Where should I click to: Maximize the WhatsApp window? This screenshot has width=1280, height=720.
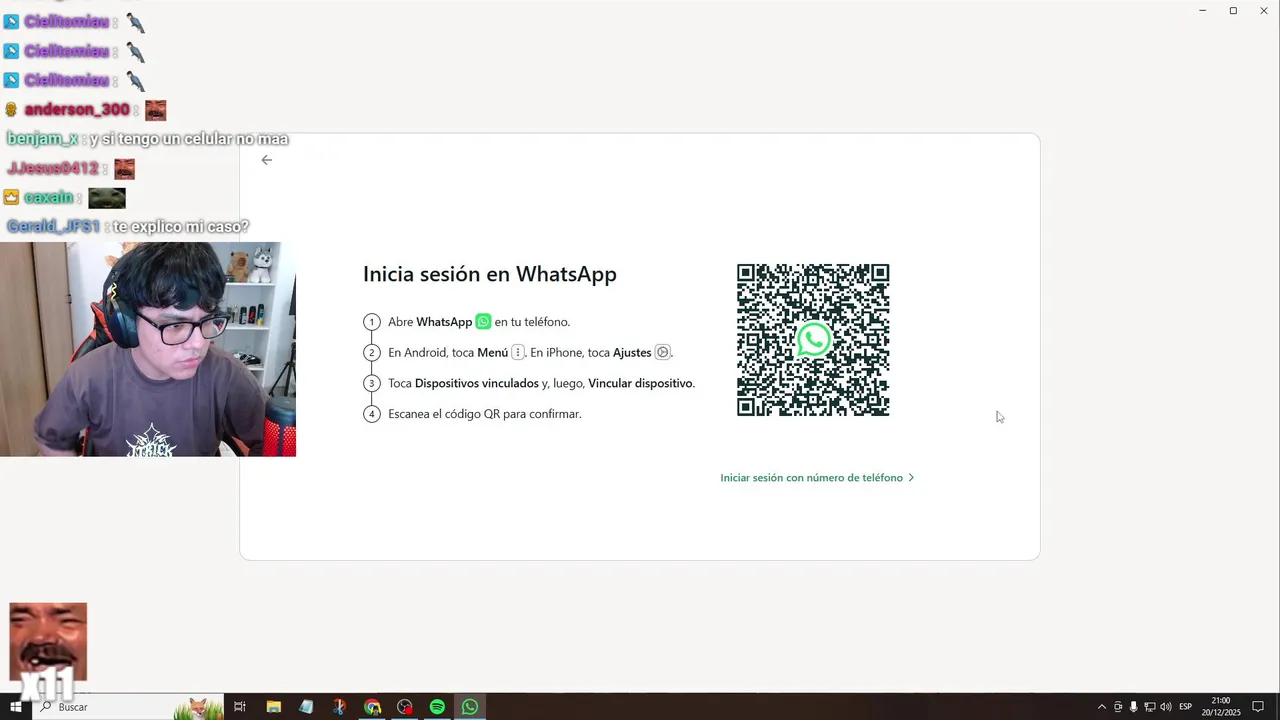pyautogui.click(x=1233, y=10)
